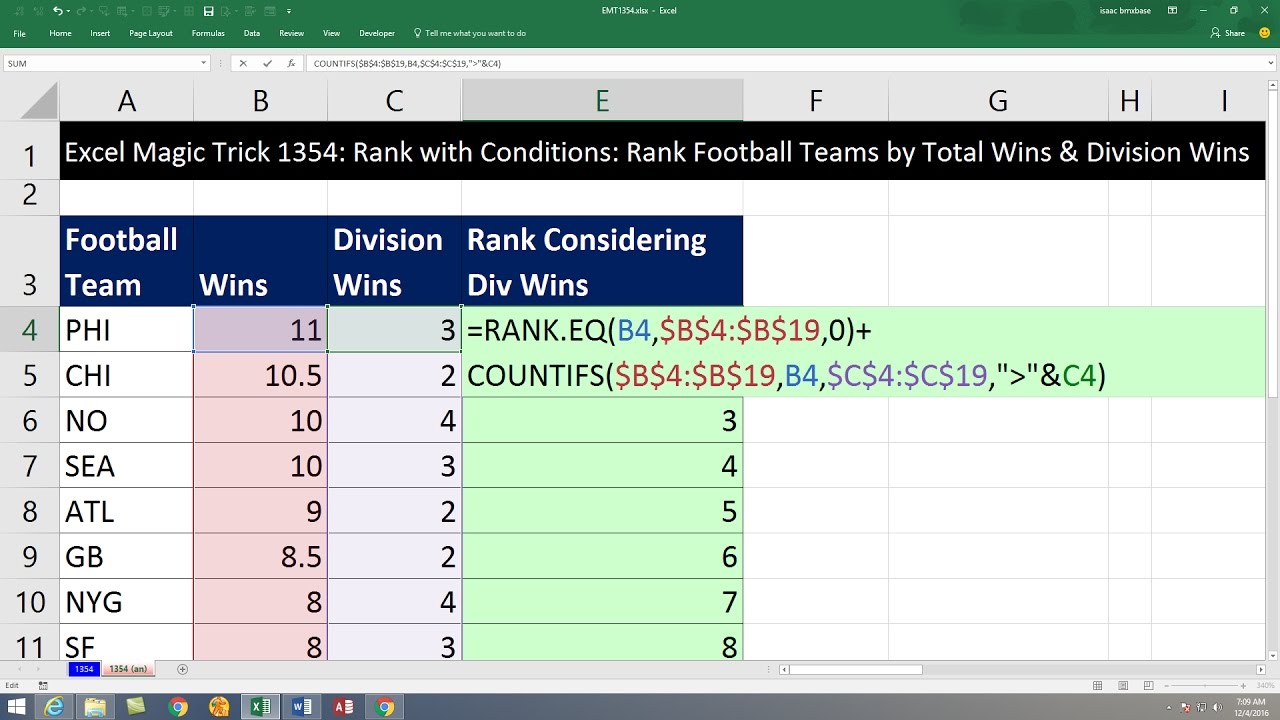Click the smiley feedback icon
This screenshot has height=720, width=1280.
pyautogui.click(x=1265, y=33)
